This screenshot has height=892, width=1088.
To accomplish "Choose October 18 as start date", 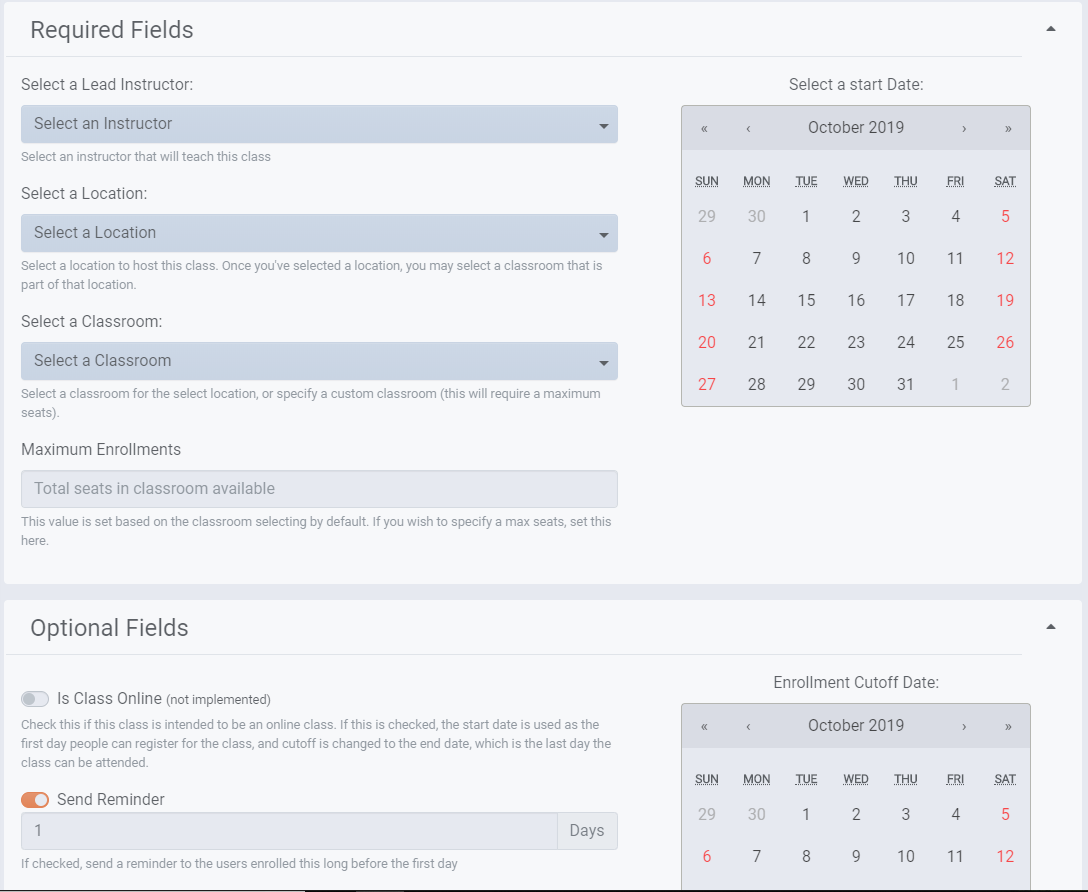I will pyautogui.click(x=955, y=300).
